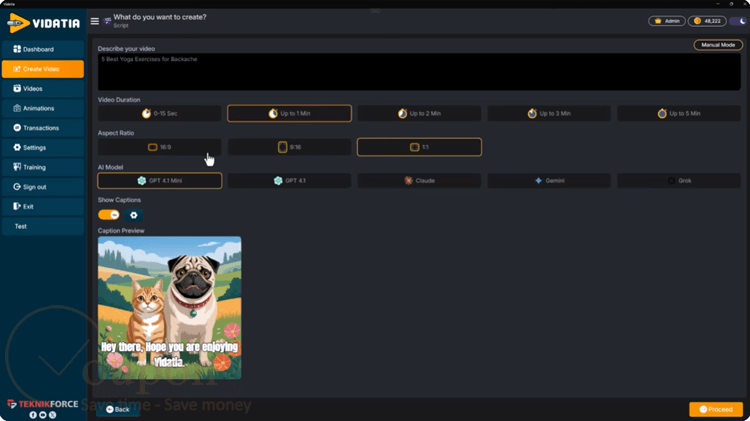This screenshot has width=750, height=421.
Task: Choose the 16:9 aspect ratio
Action: 160,147
